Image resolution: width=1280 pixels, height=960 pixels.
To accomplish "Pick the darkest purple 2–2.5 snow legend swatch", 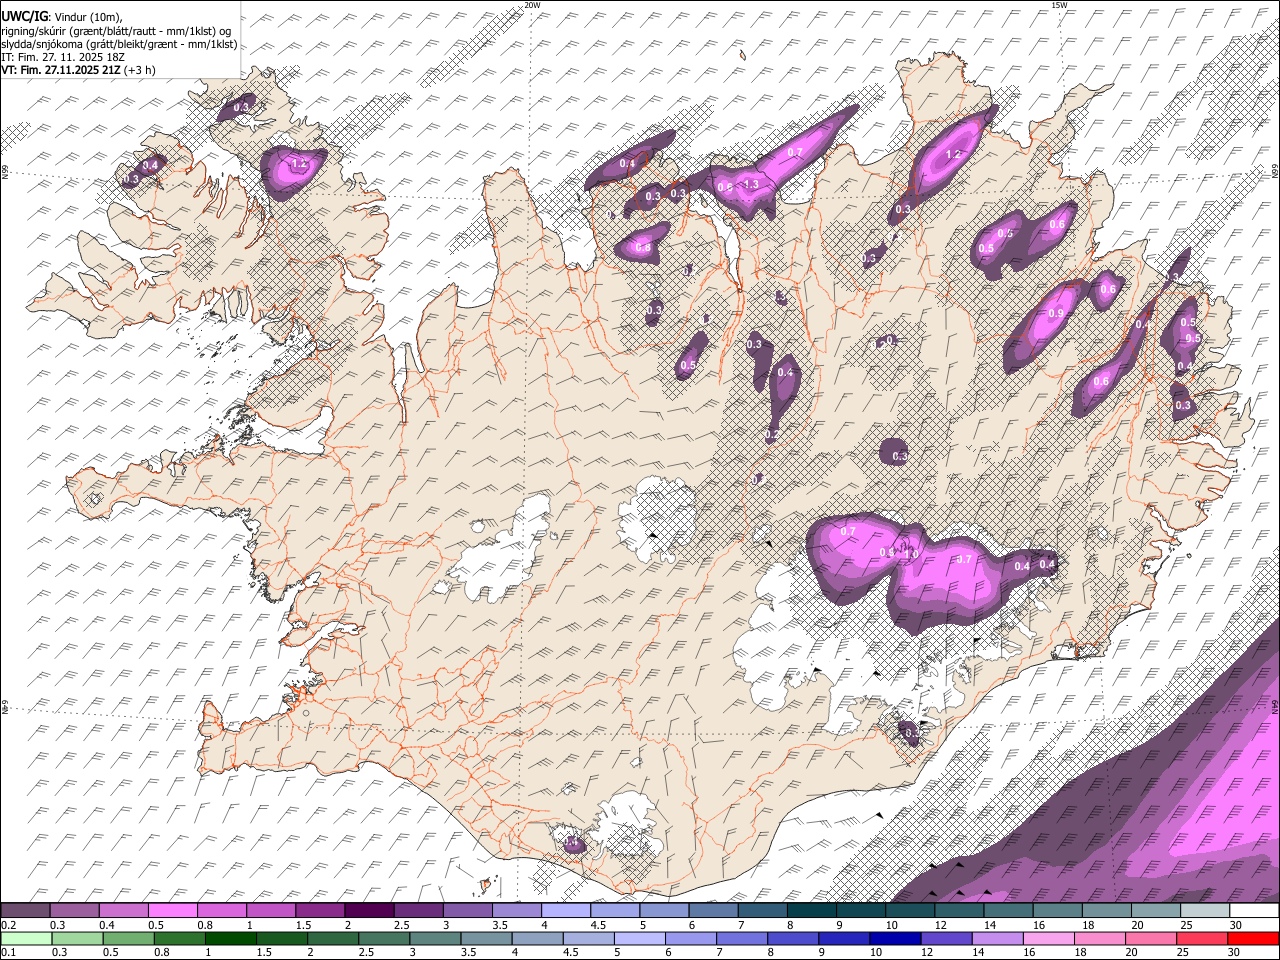I will pyautogui.click(x=369, y=911).
